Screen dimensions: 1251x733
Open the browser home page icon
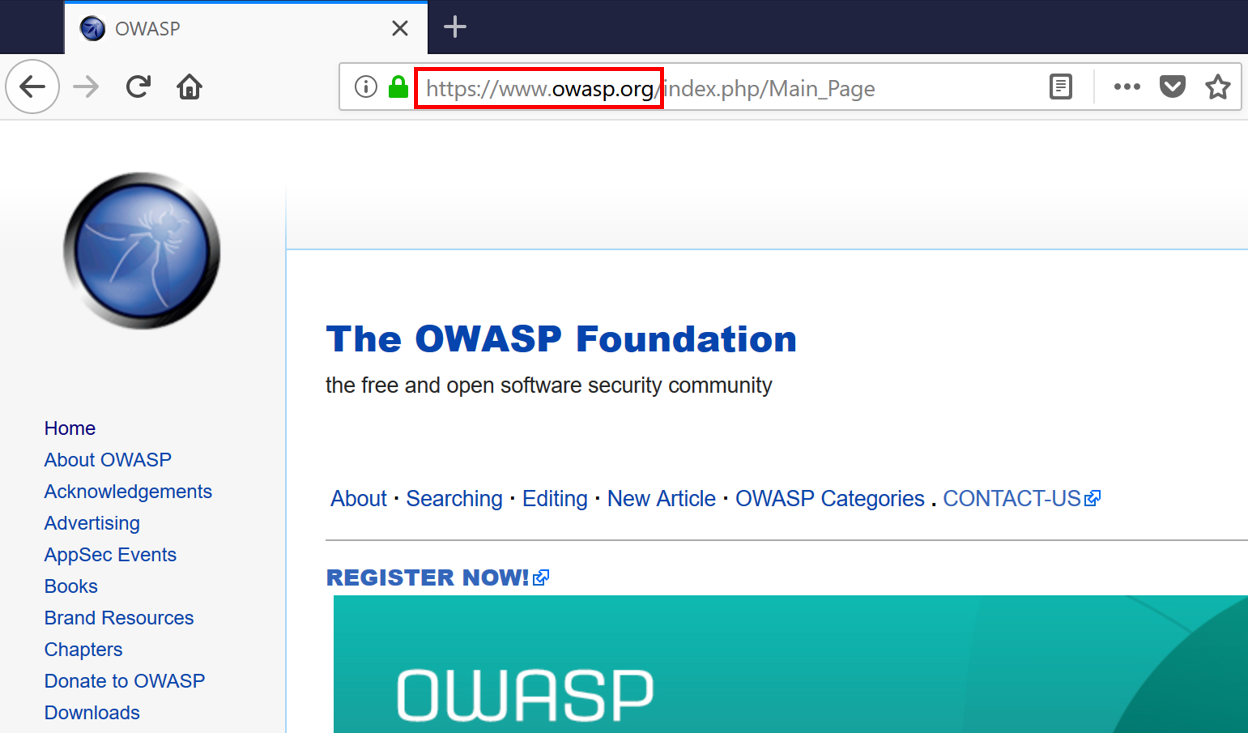pos(189,87)
